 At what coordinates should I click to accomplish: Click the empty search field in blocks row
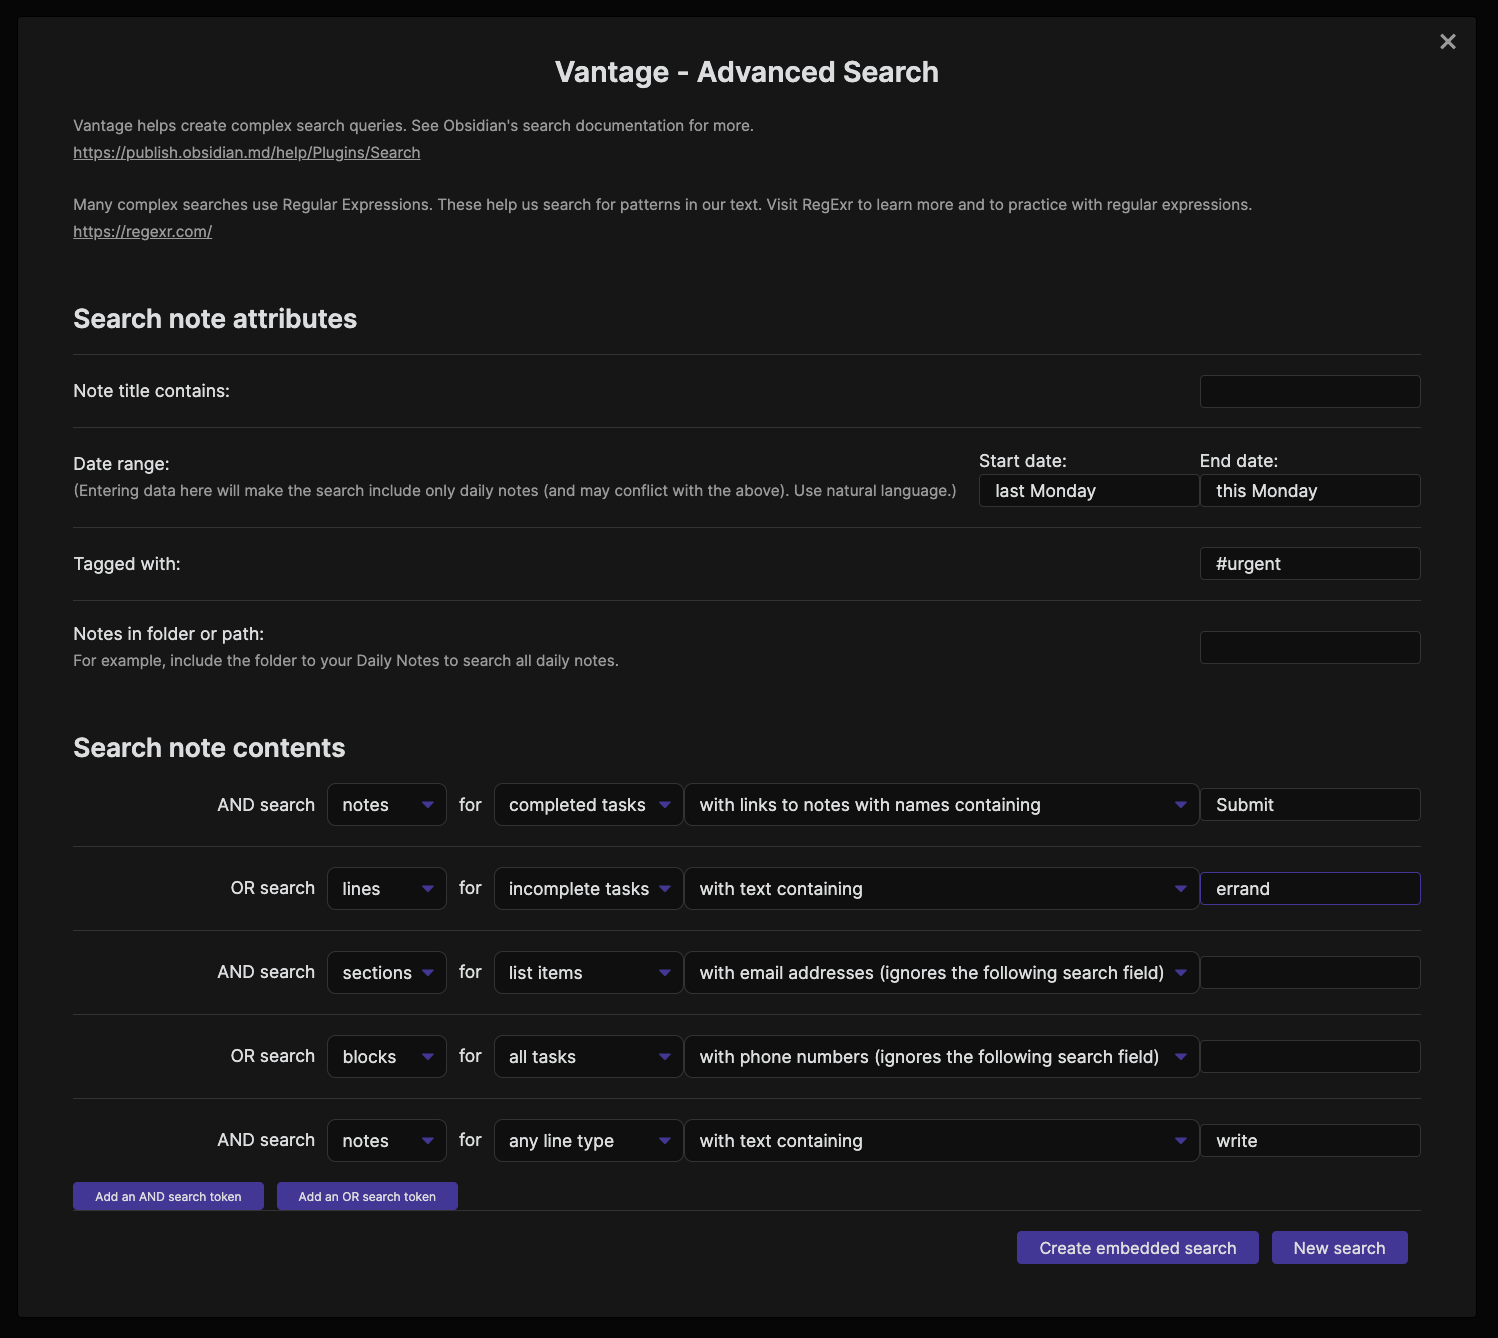pos(1310,1056)
